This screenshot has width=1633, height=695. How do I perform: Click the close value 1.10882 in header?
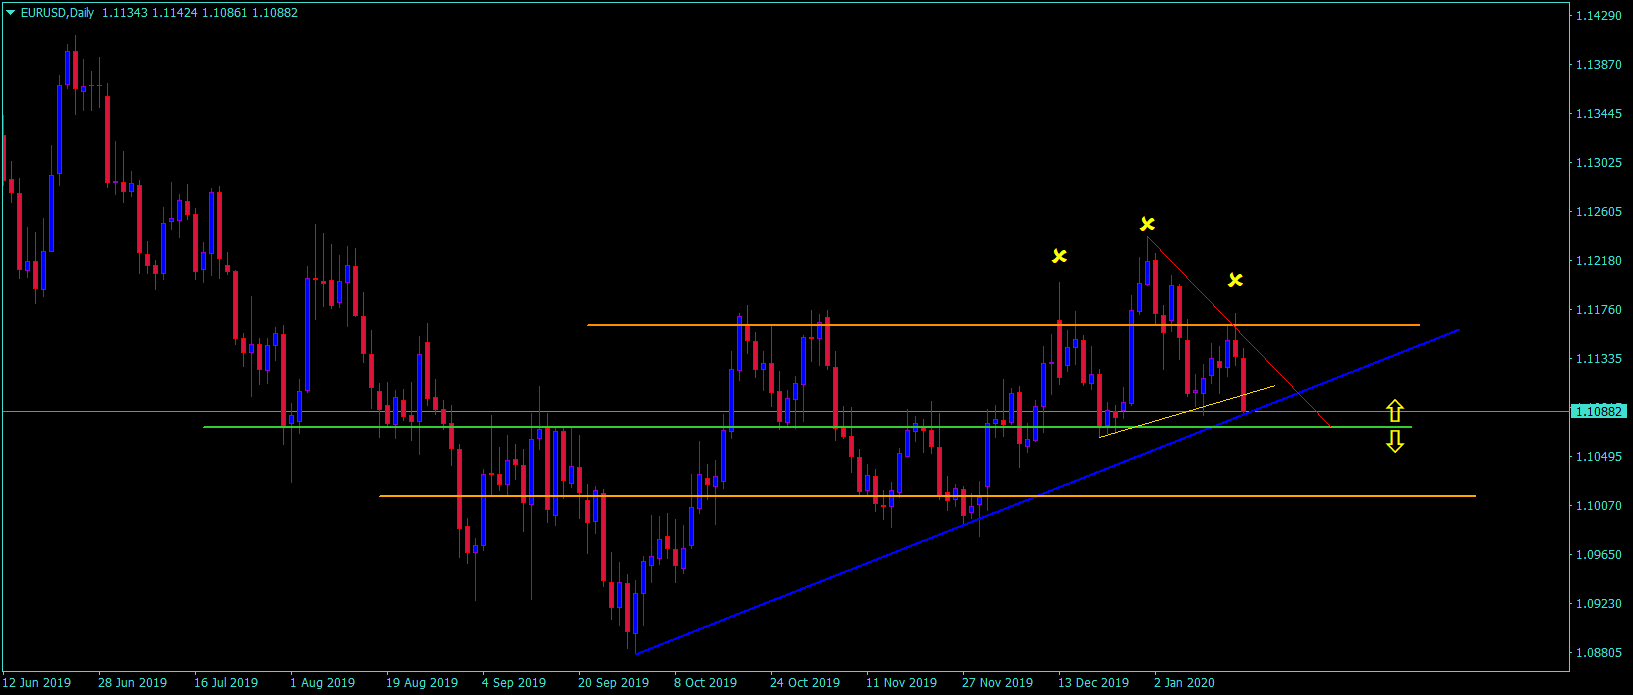pos(274,13)
